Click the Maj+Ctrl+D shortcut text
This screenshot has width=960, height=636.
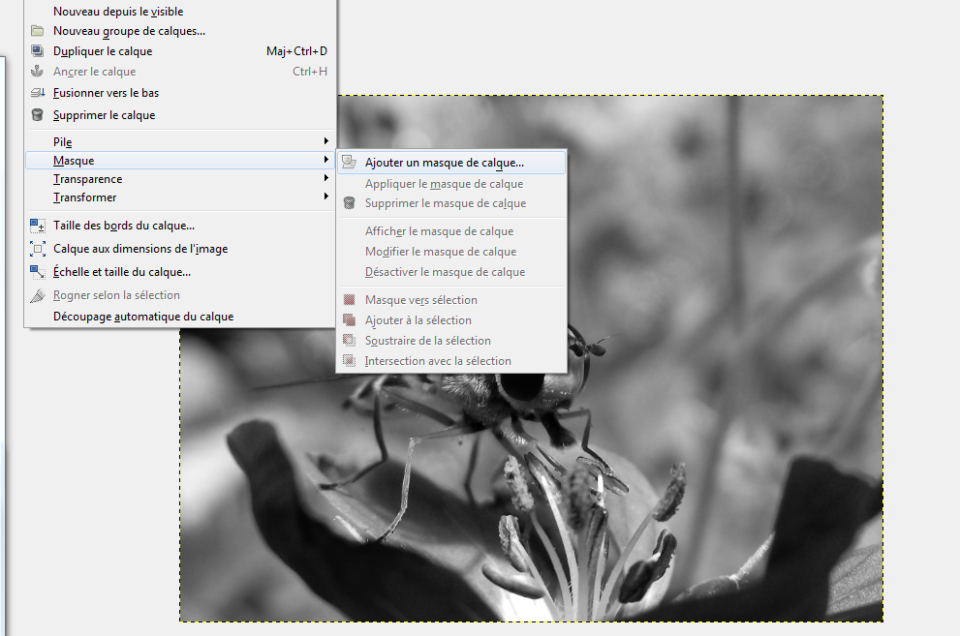pos(297,51)
